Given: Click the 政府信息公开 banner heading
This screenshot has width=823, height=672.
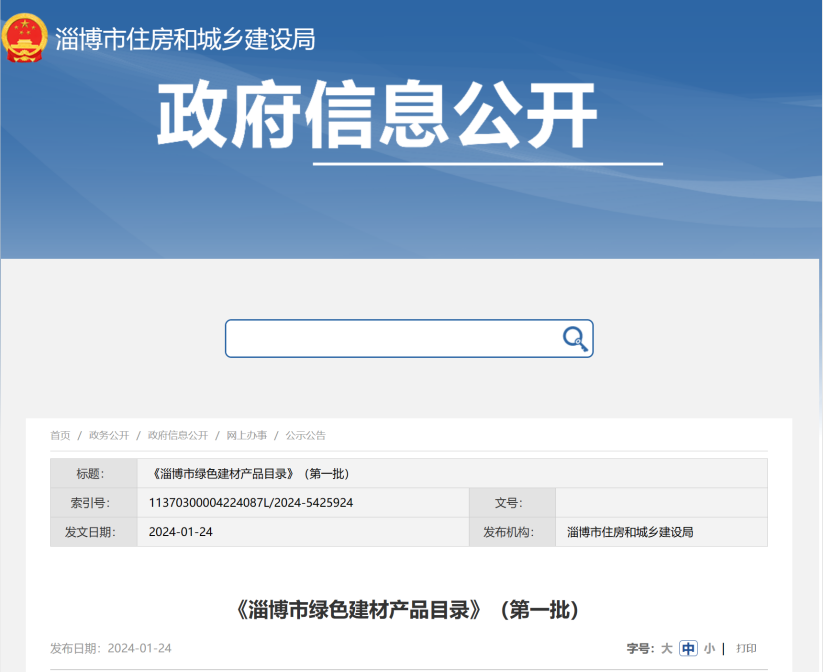Looking at the screenshot, I should point(377,114).
